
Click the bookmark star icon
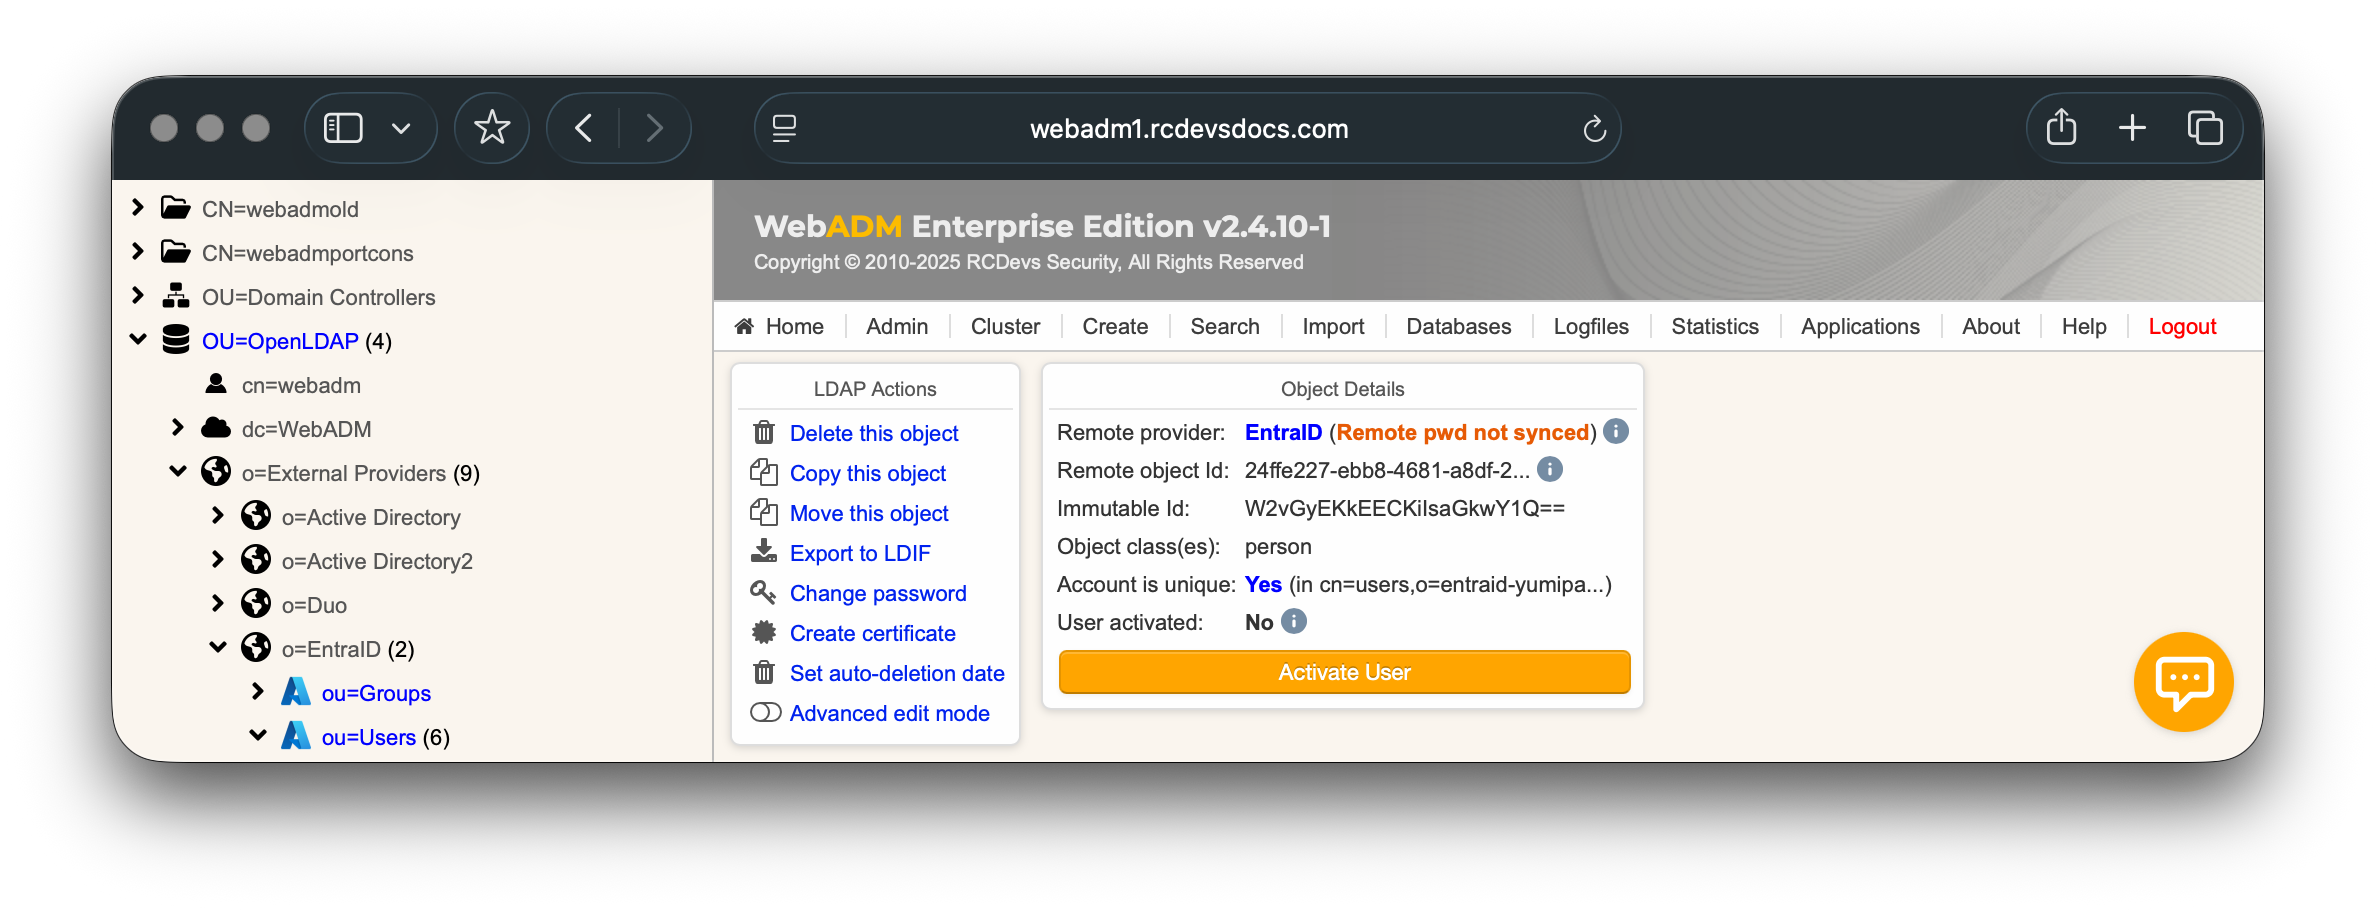pos(491,128)
